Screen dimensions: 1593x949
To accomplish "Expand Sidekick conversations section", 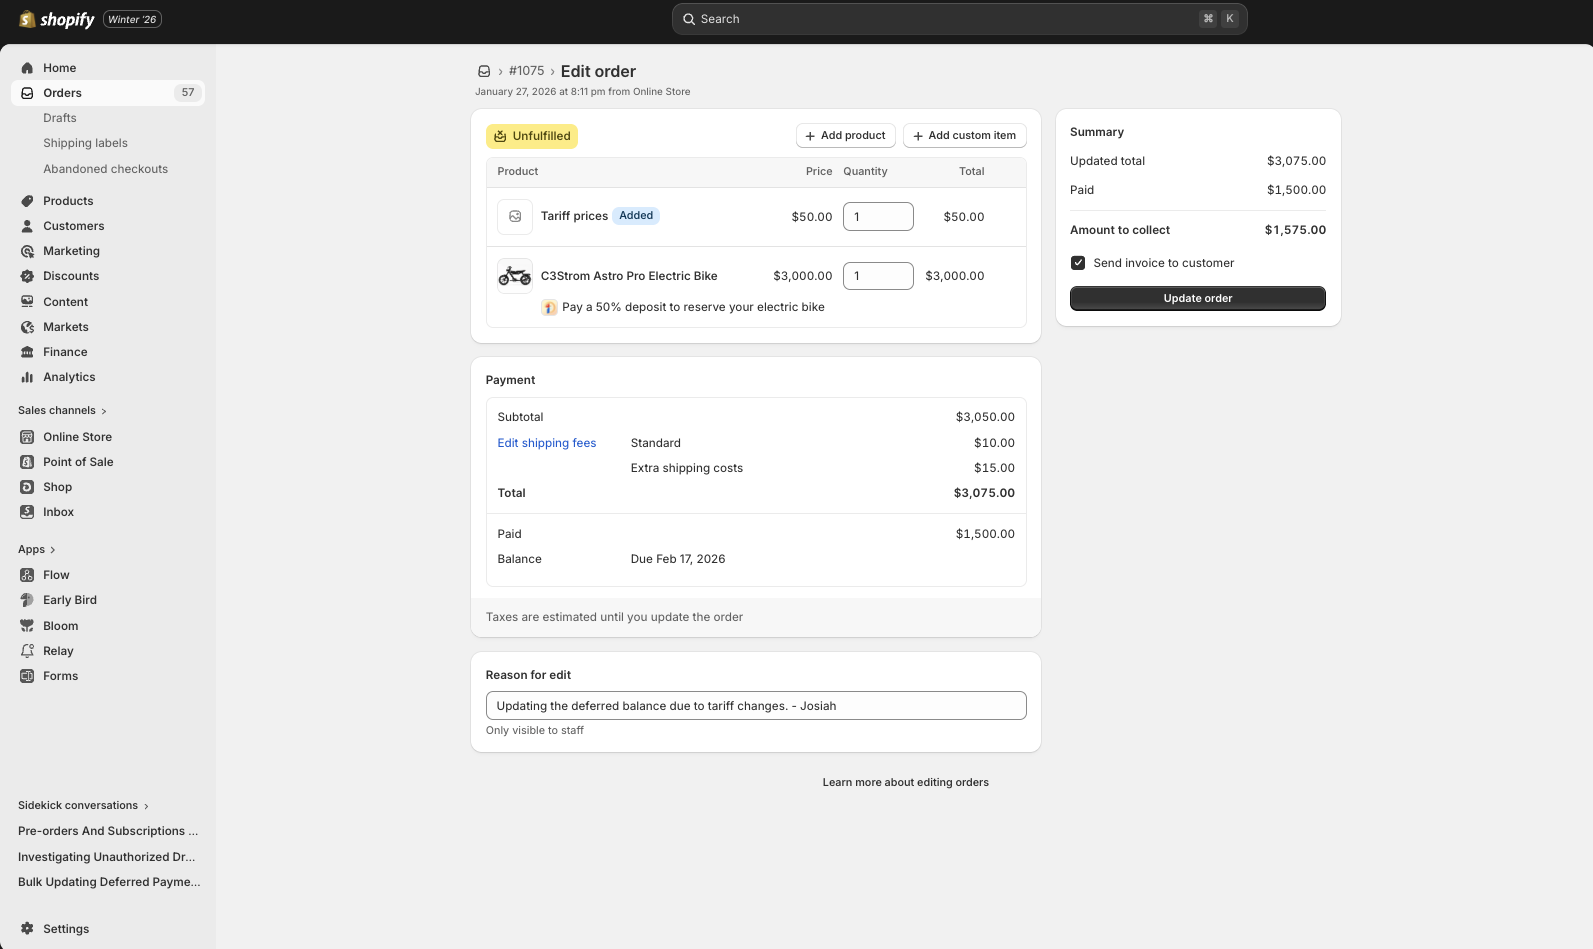I will pos(83,806).
